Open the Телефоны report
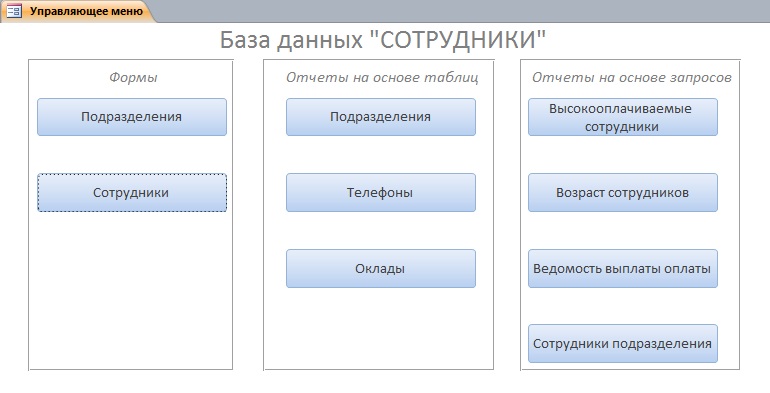The height and width of the screenshot is (393, 770). point(381,193)
